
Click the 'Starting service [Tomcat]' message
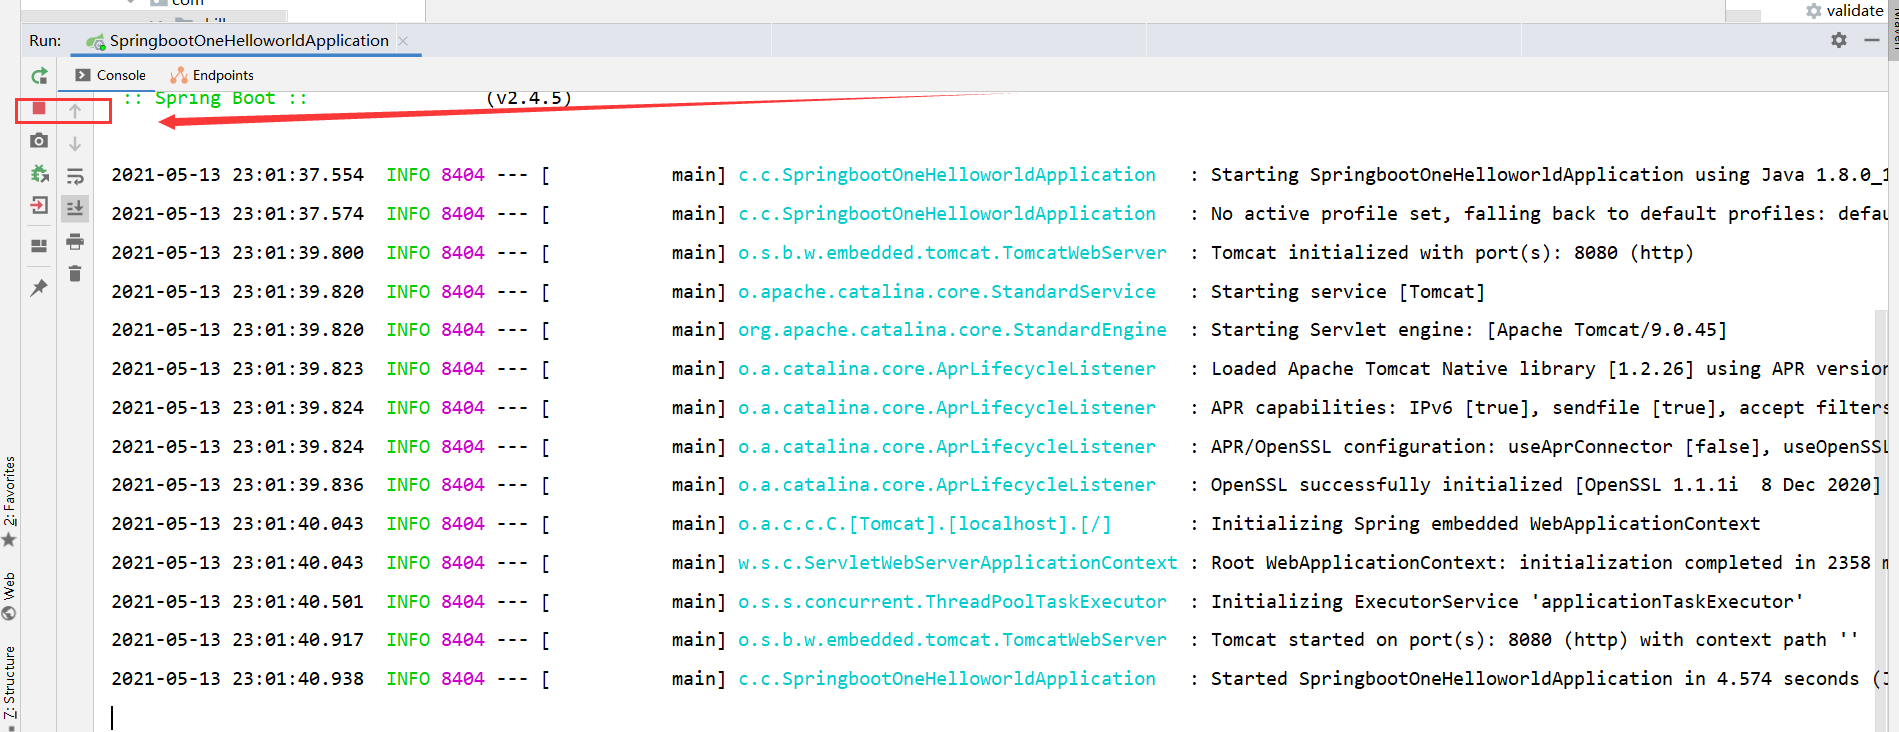coord(1348,291)
